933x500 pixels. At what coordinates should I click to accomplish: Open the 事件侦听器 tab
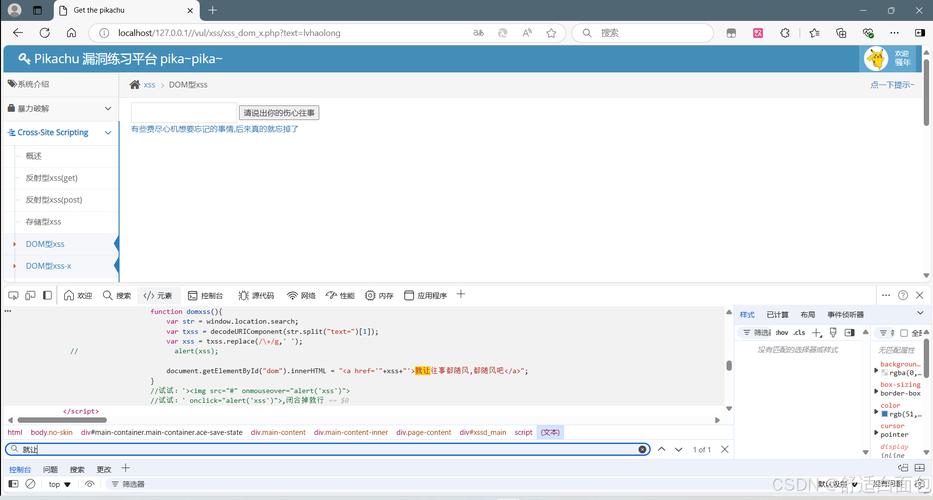[845, 314]
